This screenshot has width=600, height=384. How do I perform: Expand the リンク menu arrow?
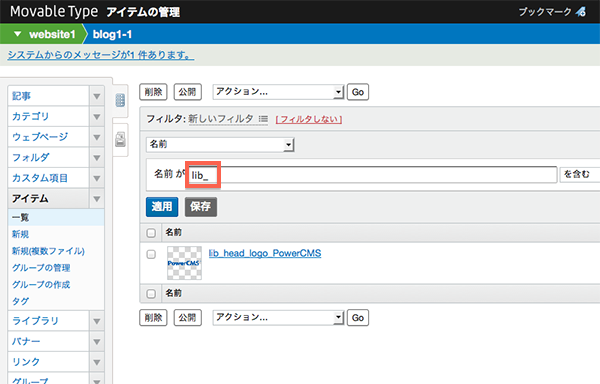click(x=97, y=362)
